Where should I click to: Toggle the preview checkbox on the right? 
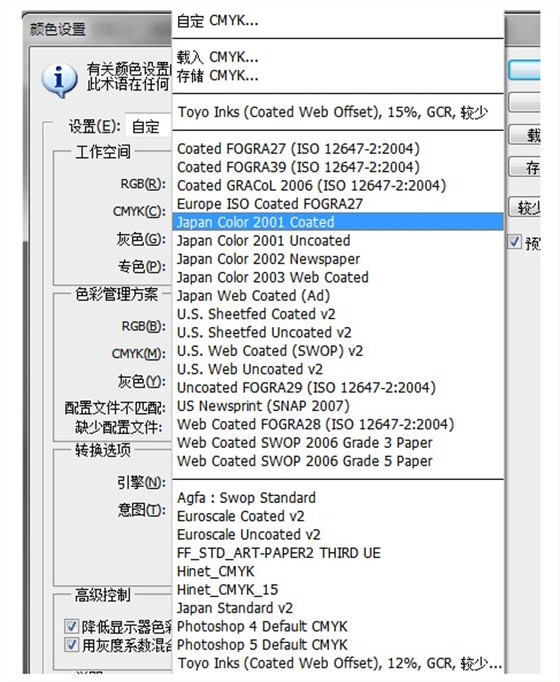[514, 241]
